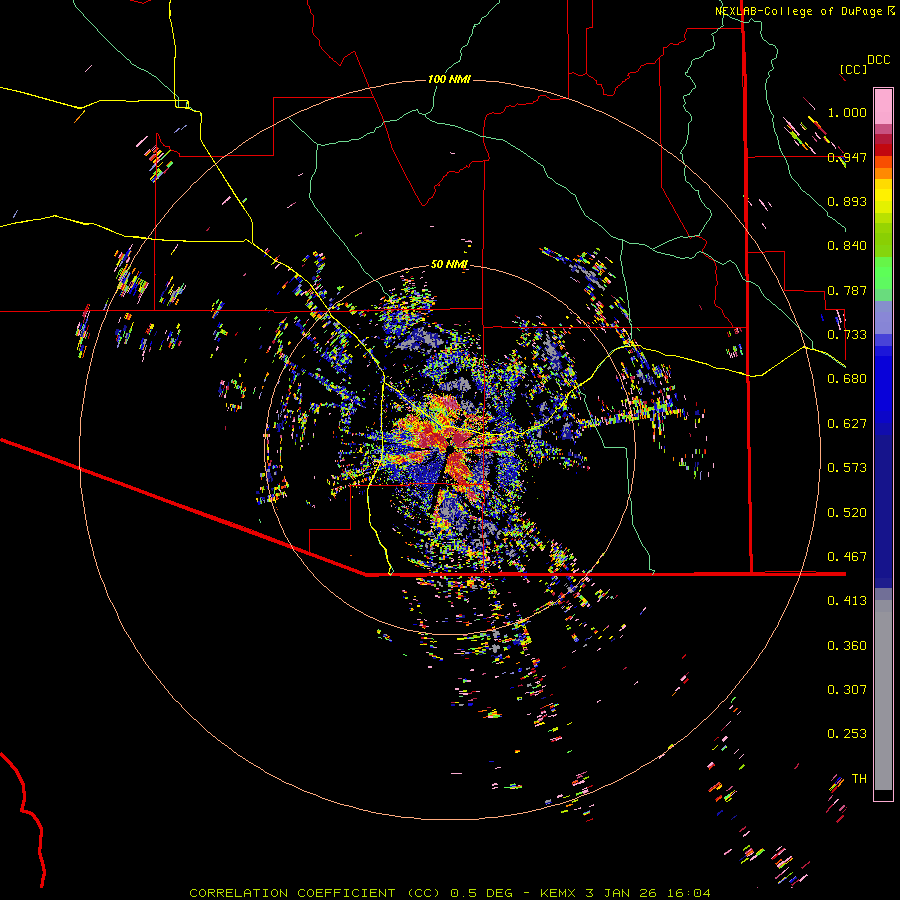Image resolution: width=900 pixels, height=900 pixels.
Task: Pick the light pink top legend swatch
Action: click(883, 106)
